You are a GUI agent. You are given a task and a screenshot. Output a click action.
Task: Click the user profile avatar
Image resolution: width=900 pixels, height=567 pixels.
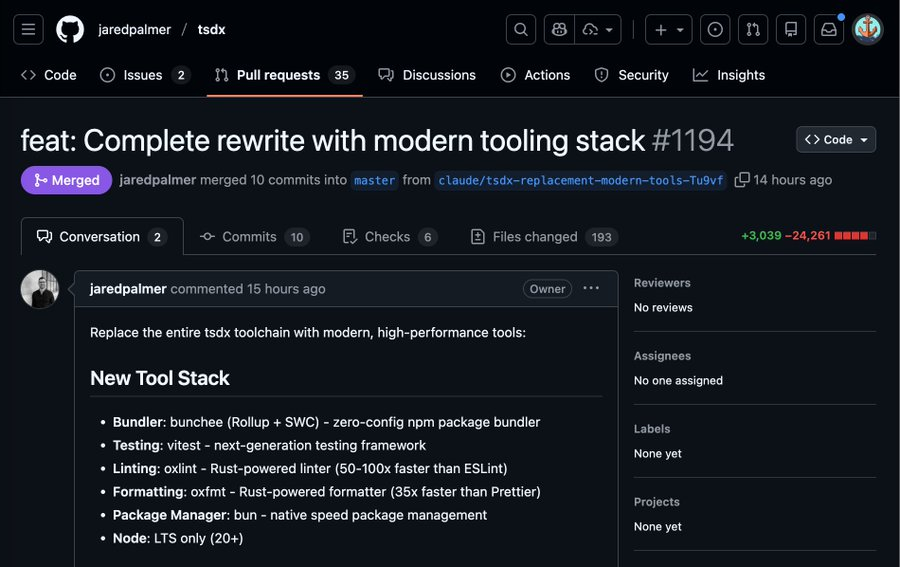[867, 30]
